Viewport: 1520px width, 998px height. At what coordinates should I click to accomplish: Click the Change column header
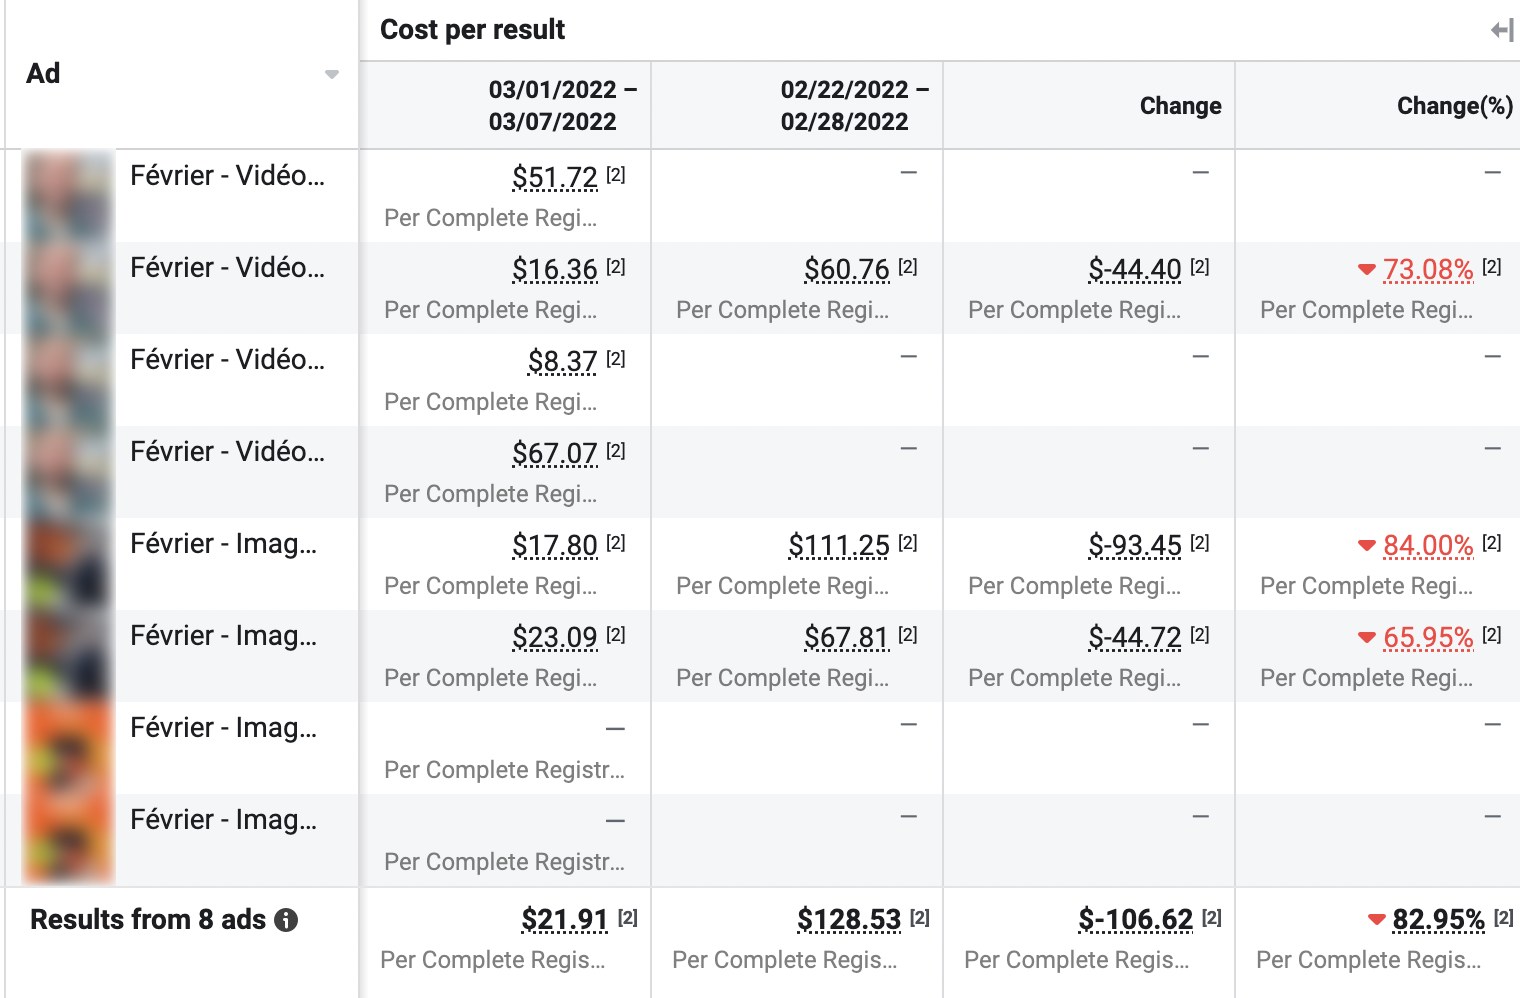coord(1180,106)
